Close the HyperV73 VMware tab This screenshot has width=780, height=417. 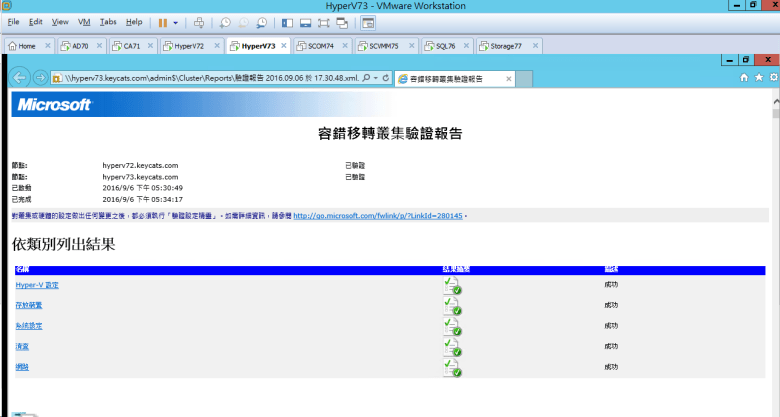pyautogui.click(x=283, y=46)
